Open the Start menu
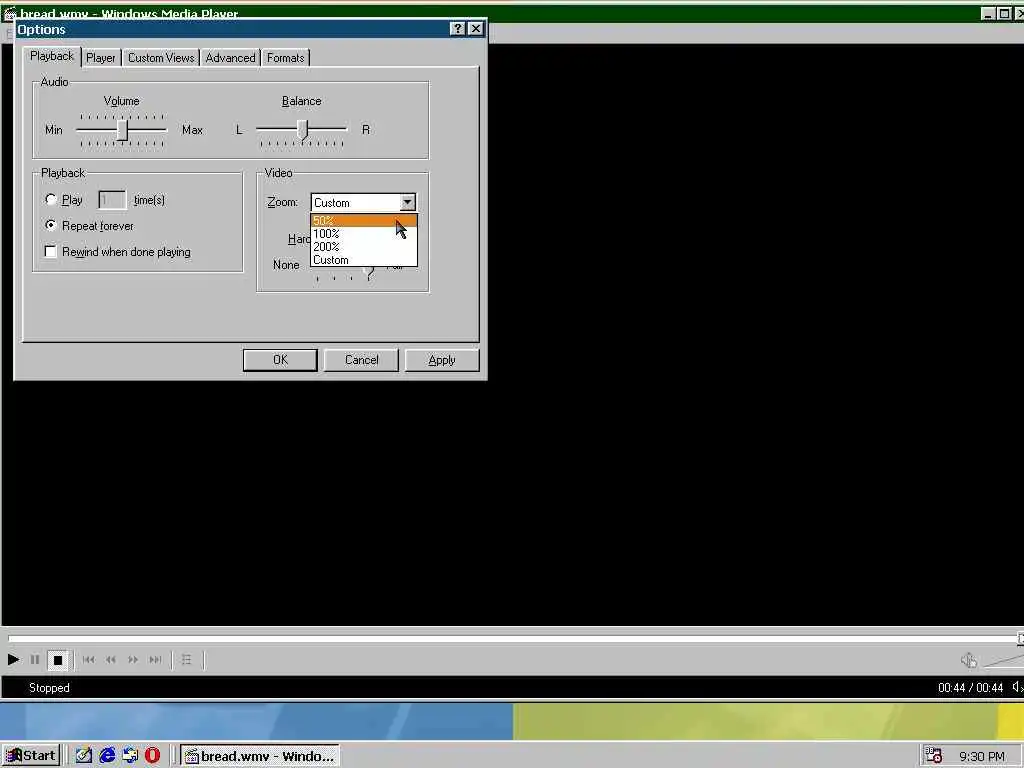This screenshot has height=768, width=1024. tap(31, 756)
